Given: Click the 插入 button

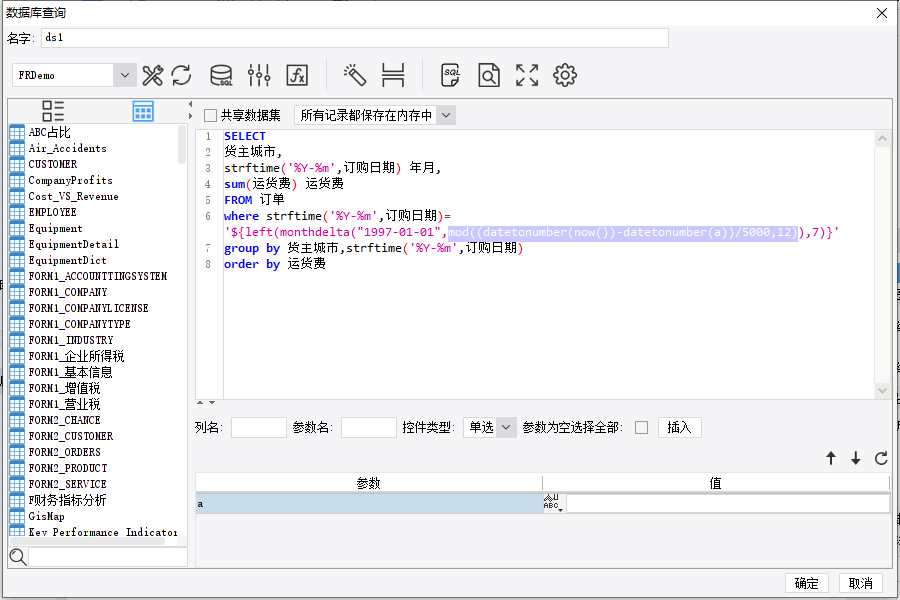Looking at the screenshot, I should (680, 428).
